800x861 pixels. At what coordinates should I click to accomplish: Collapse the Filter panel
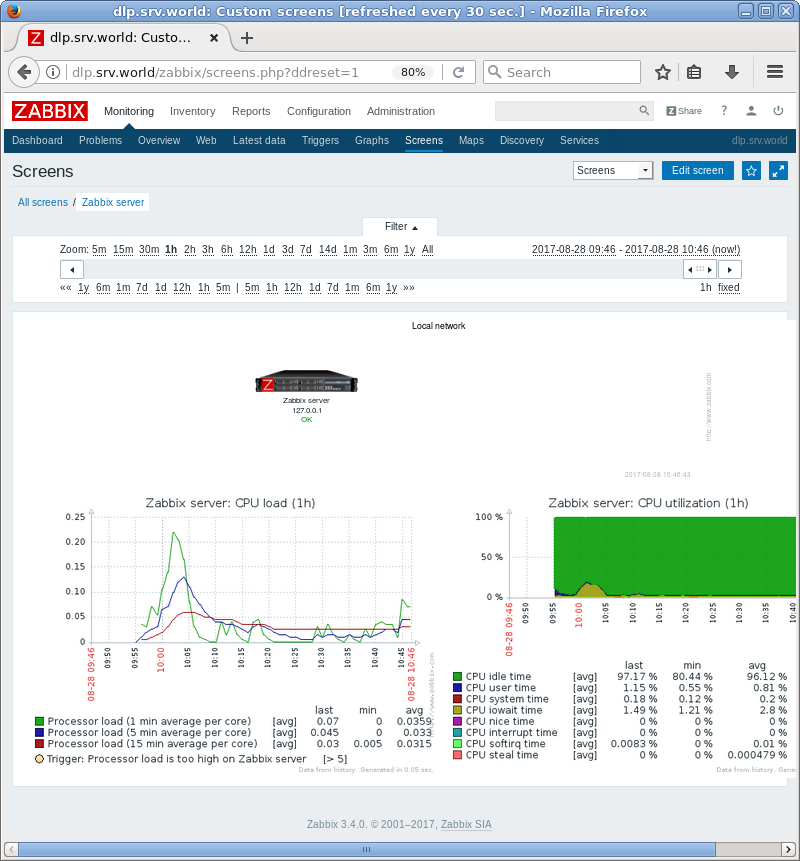400,227
